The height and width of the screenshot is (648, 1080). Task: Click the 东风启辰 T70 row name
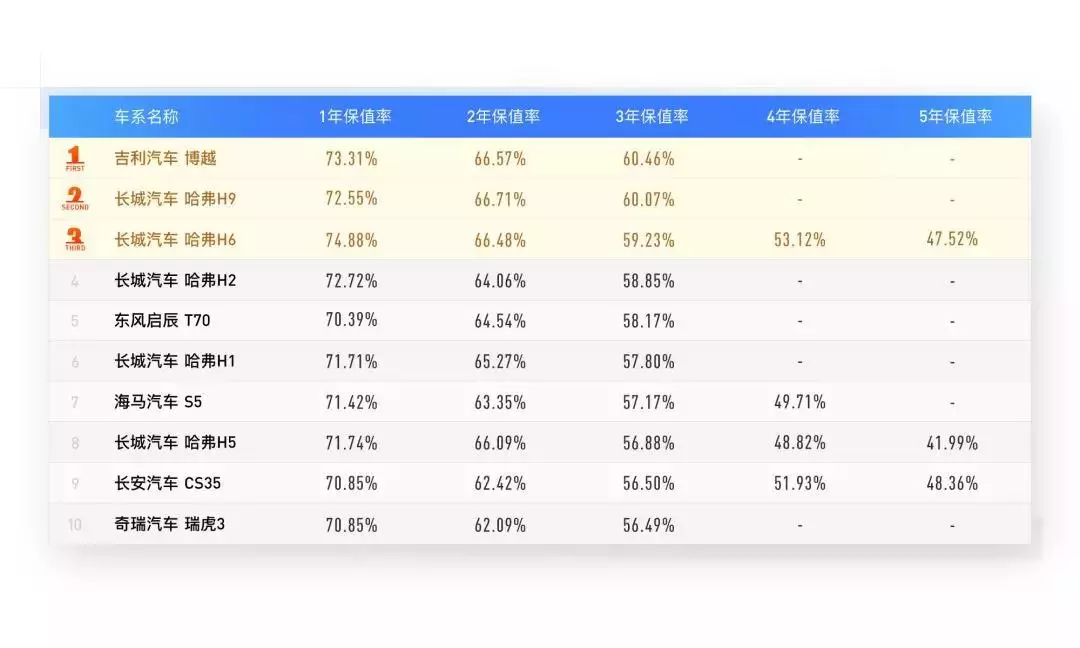(x=162, y=320)
